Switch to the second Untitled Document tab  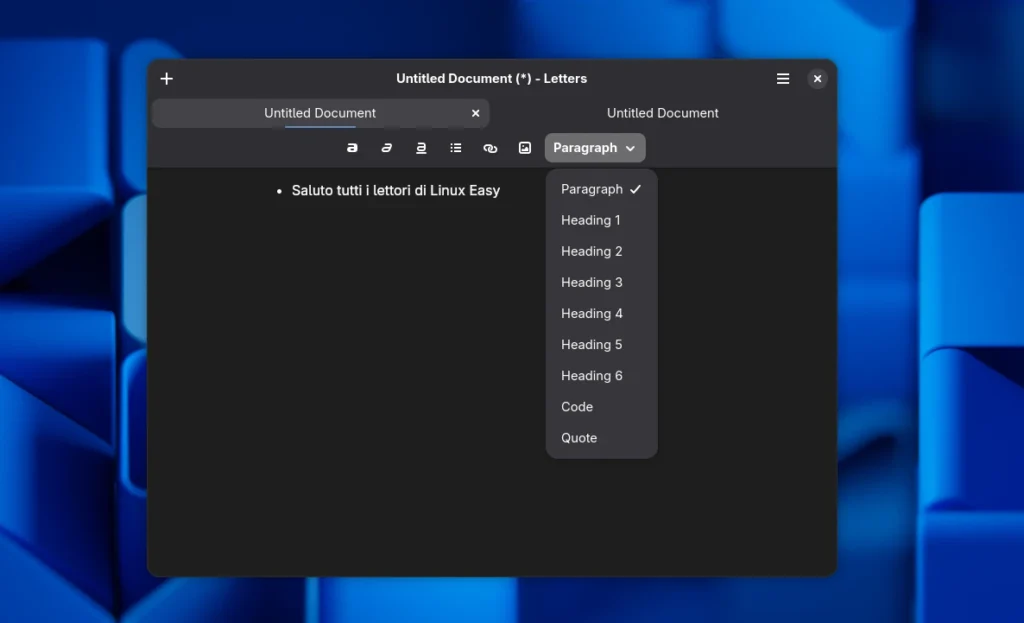(662, 114)
